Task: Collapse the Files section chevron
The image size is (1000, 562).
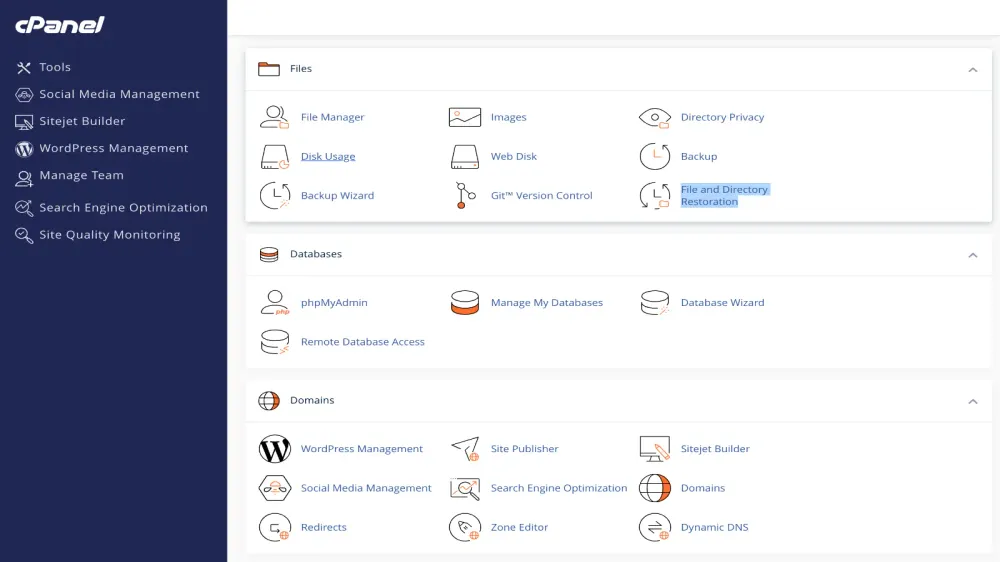Action: click(x=973, y=70)
